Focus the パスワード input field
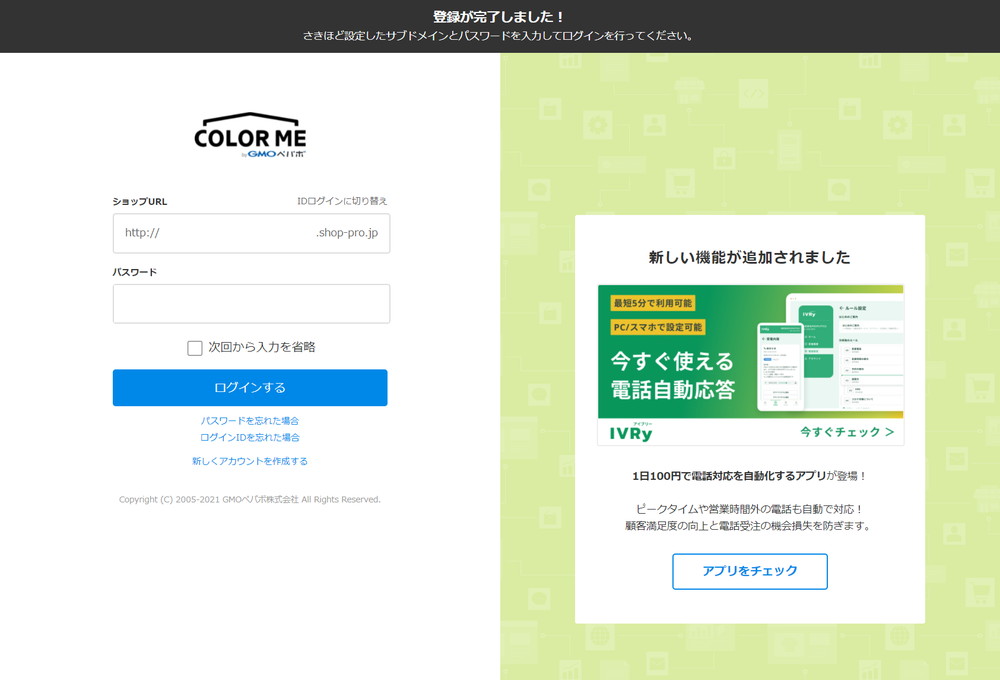The height and width of the screenshot is (680, 1000). coord(251,304)
